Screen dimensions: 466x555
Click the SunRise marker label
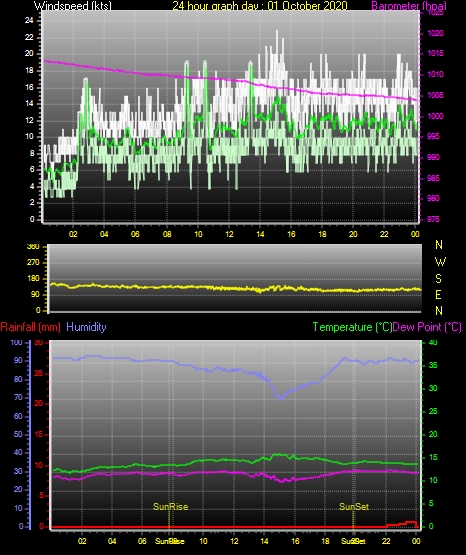click(170, 507)
